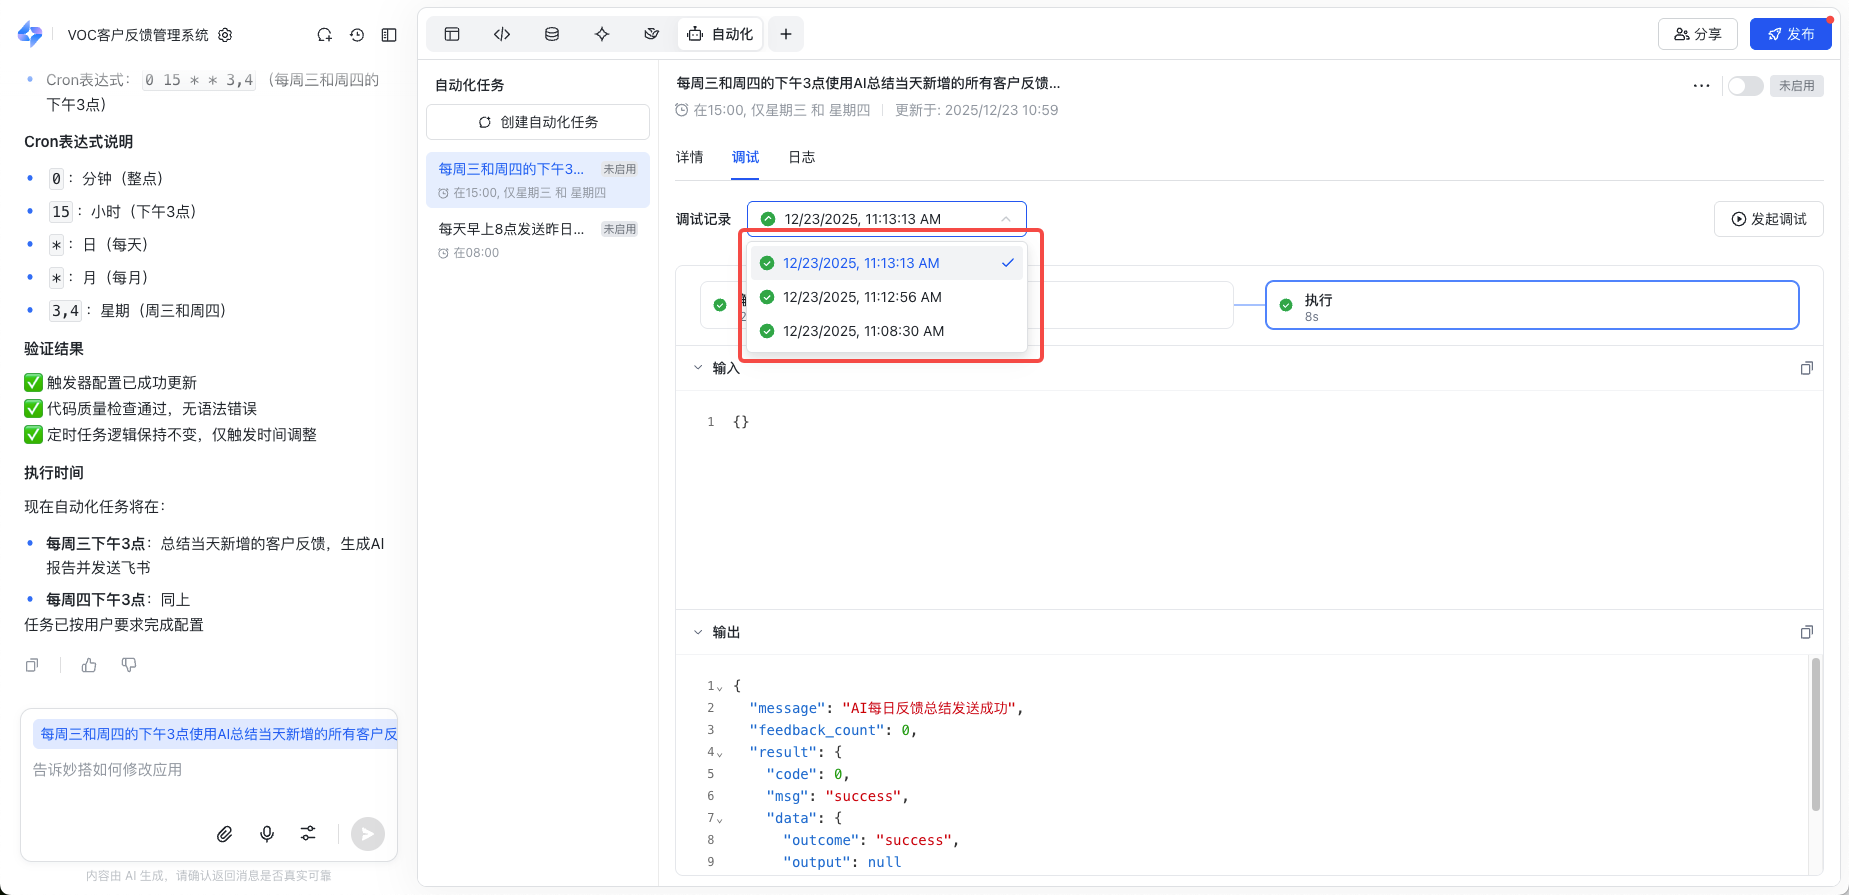
Task: Click the code view icon in toolbar
Action: 502,34
